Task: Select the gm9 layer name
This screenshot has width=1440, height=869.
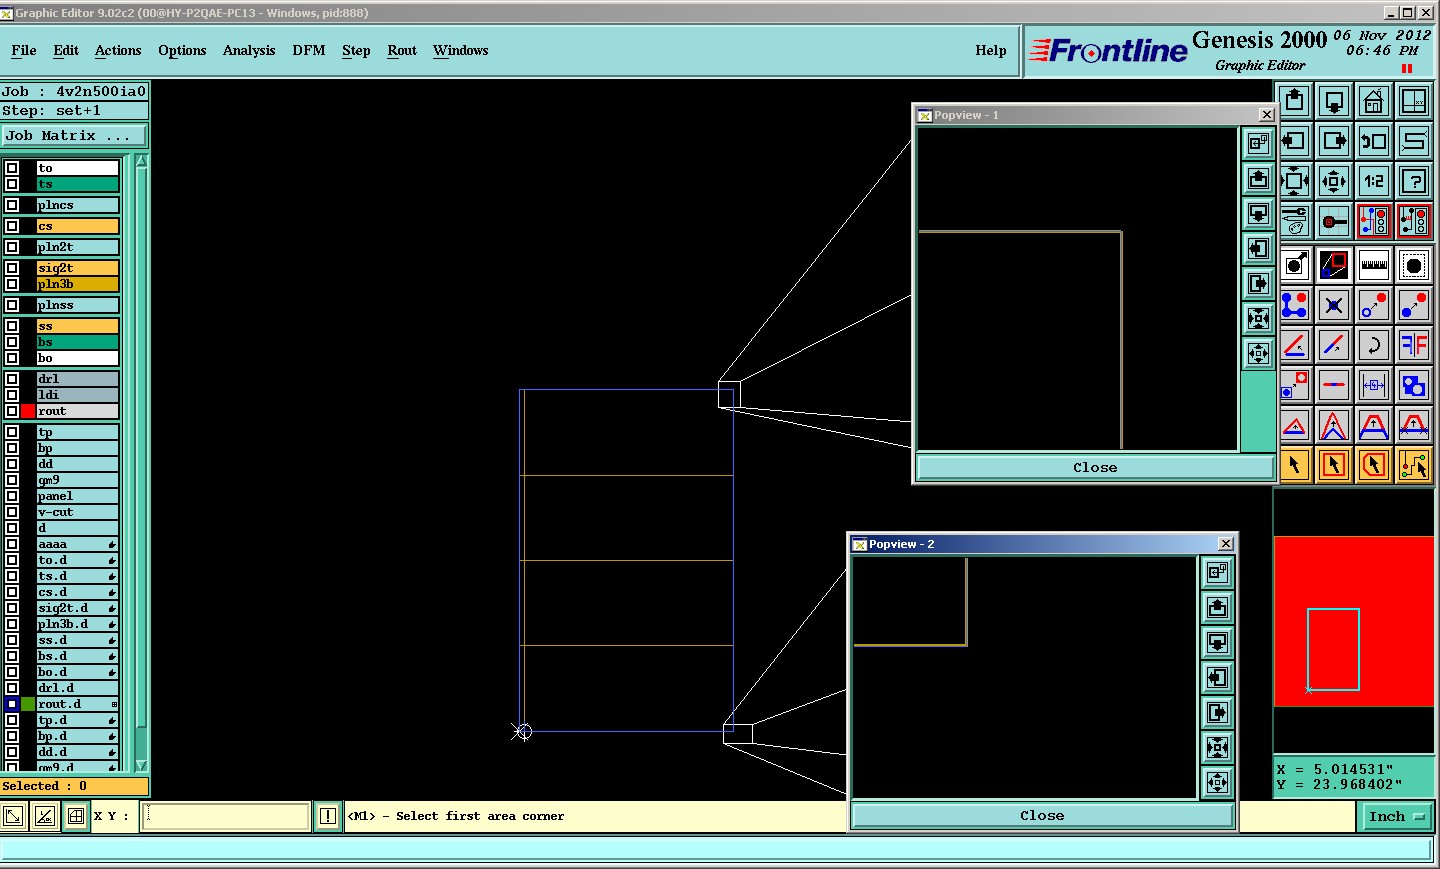Action: pyautogui.click(x=77, y=480)
